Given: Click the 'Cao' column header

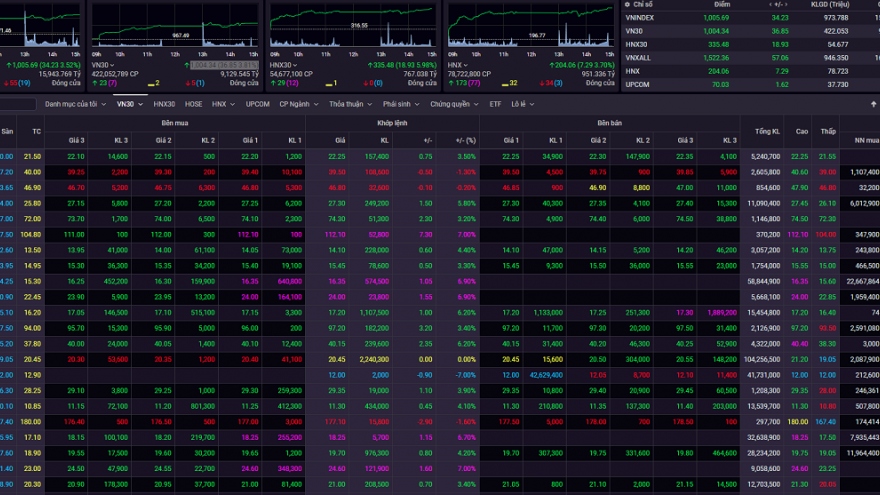Looking at the screenshot, I should [801, 131].
